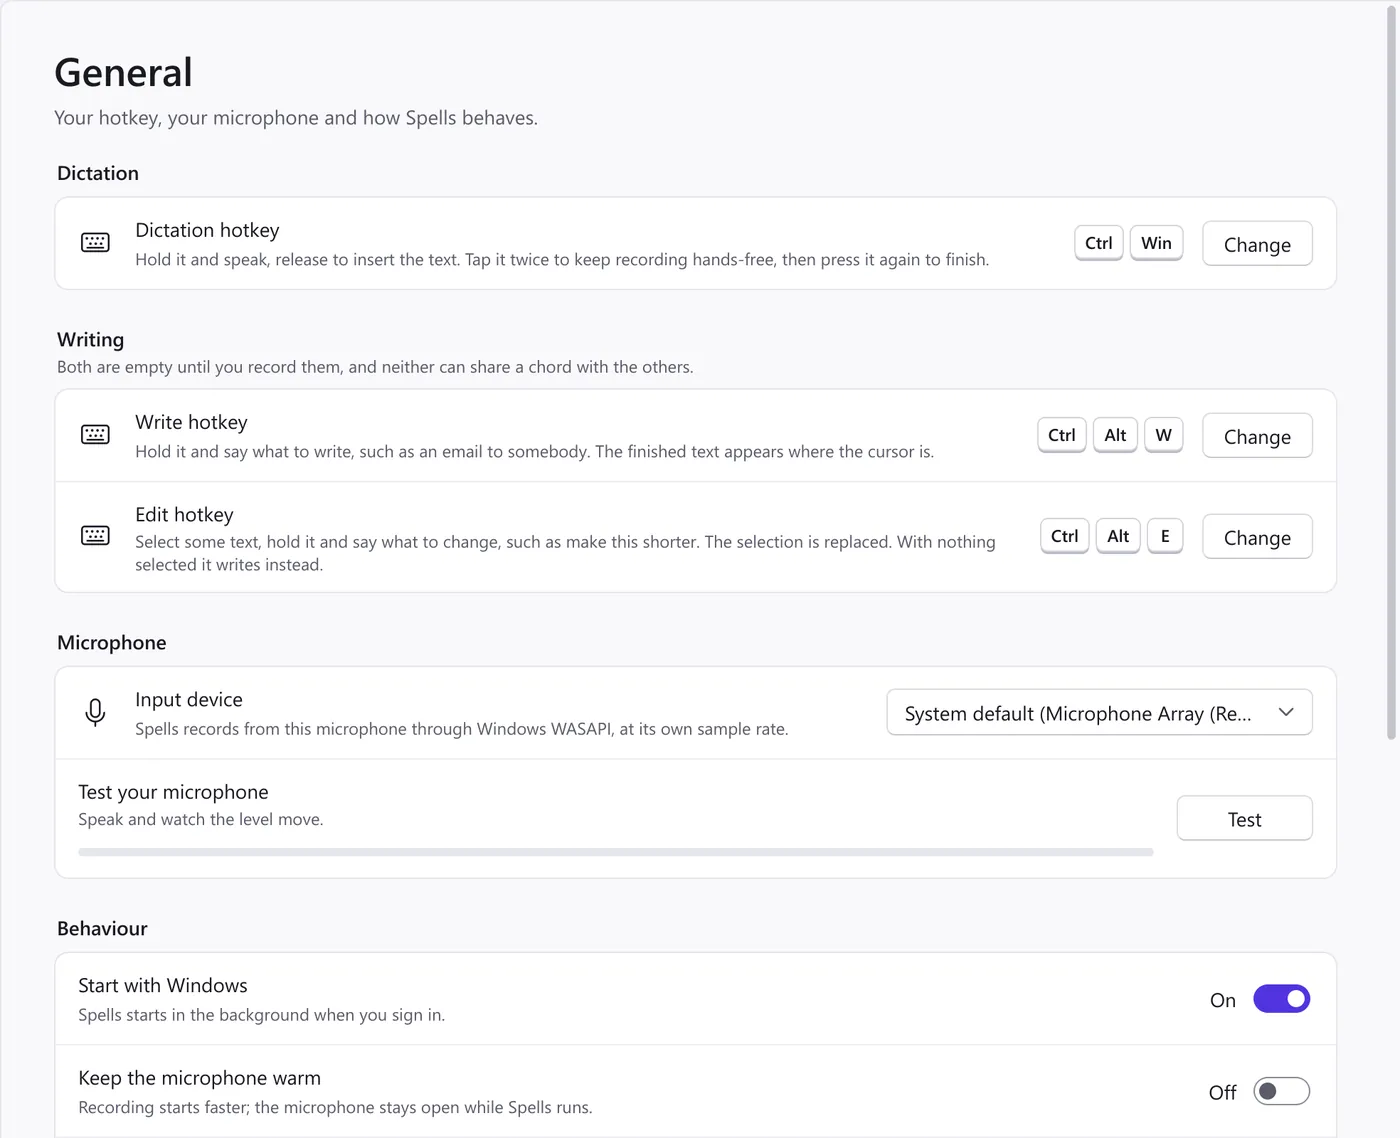Click the Ctrl key chip for Dictation hotkey
Viewport: 1400px width, 1138px height.
(1099, 243)
